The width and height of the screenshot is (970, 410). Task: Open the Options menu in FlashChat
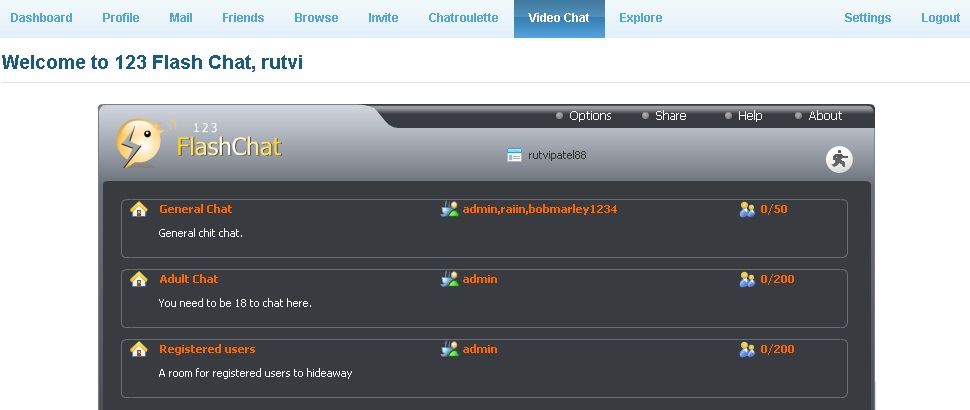click(x=590, y=116)
